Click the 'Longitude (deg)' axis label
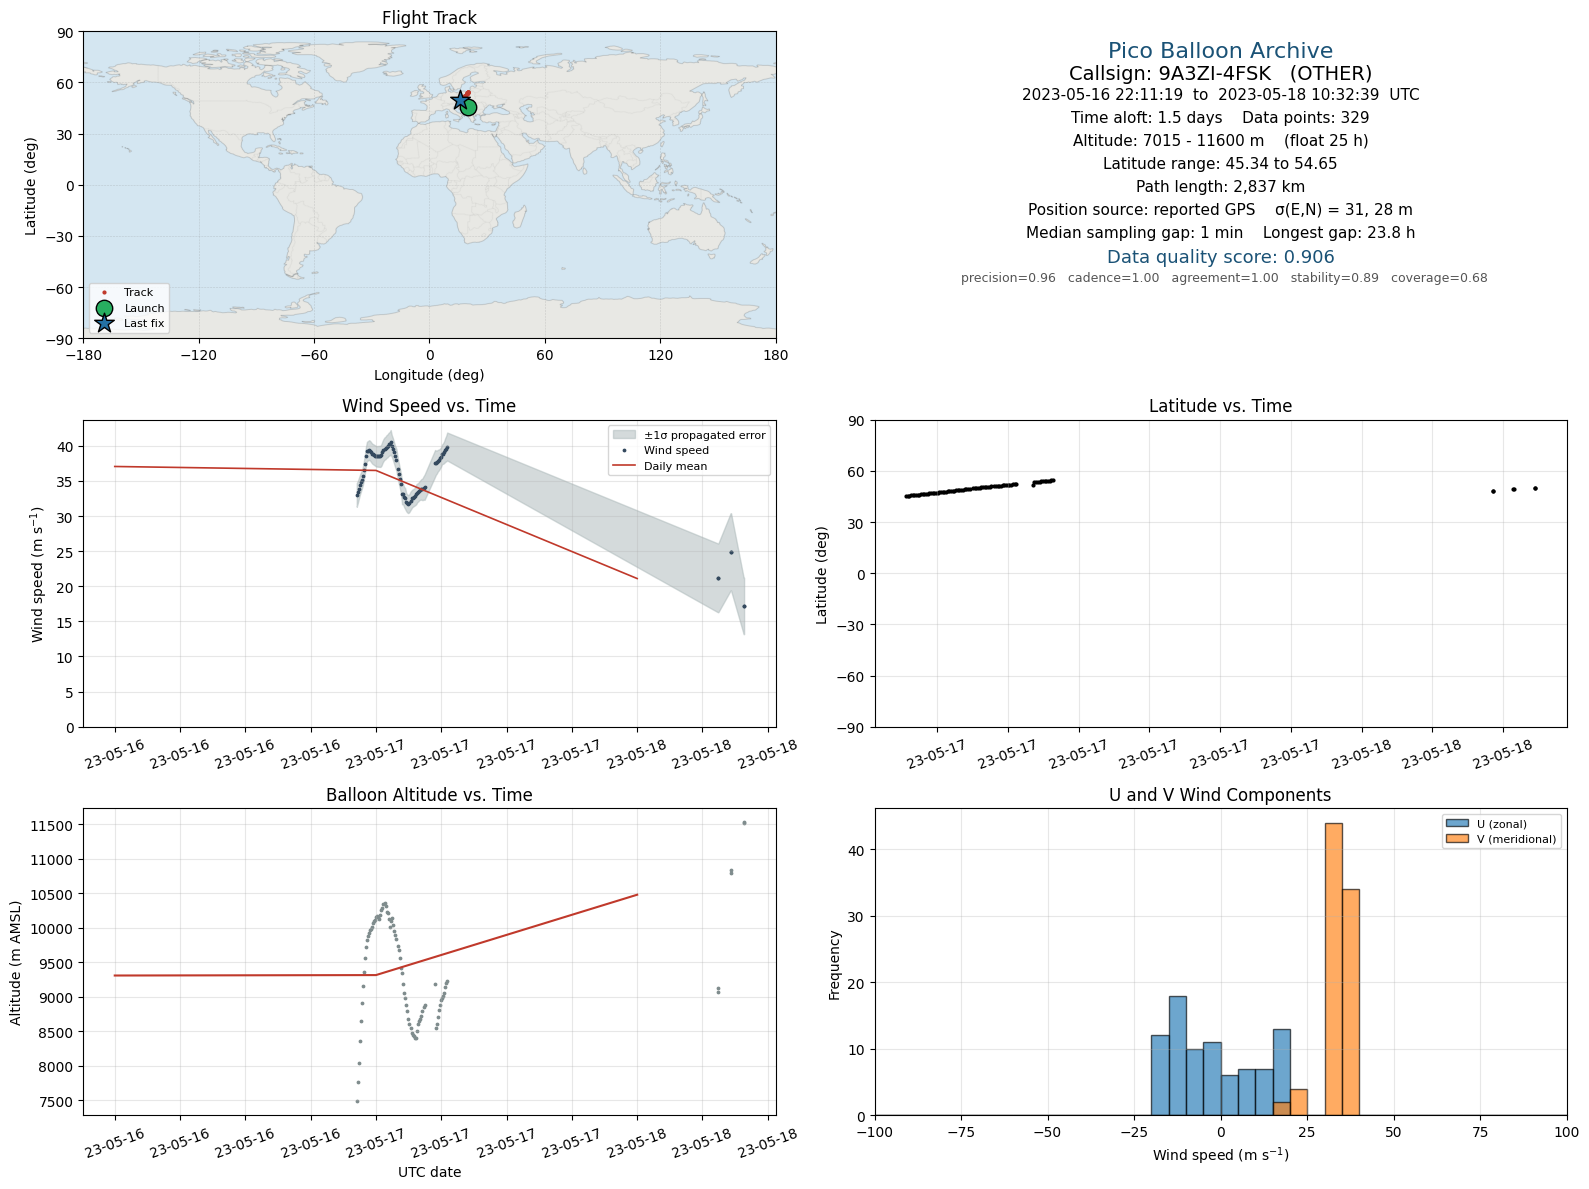This screenshot has width=1589, height=1189. coord(429,375)
